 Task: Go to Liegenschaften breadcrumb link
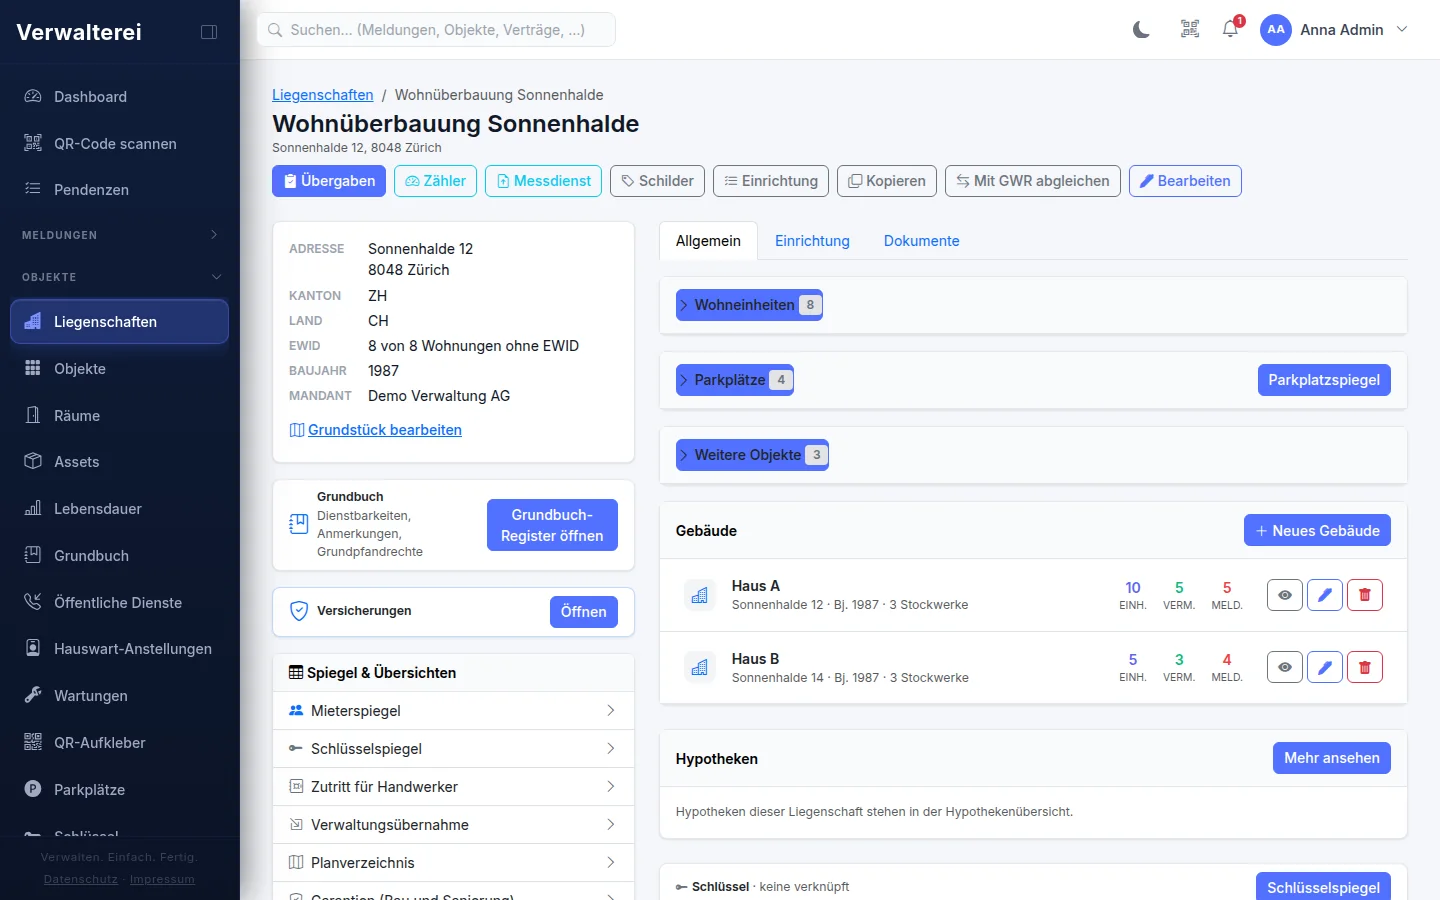click(323, 95)
